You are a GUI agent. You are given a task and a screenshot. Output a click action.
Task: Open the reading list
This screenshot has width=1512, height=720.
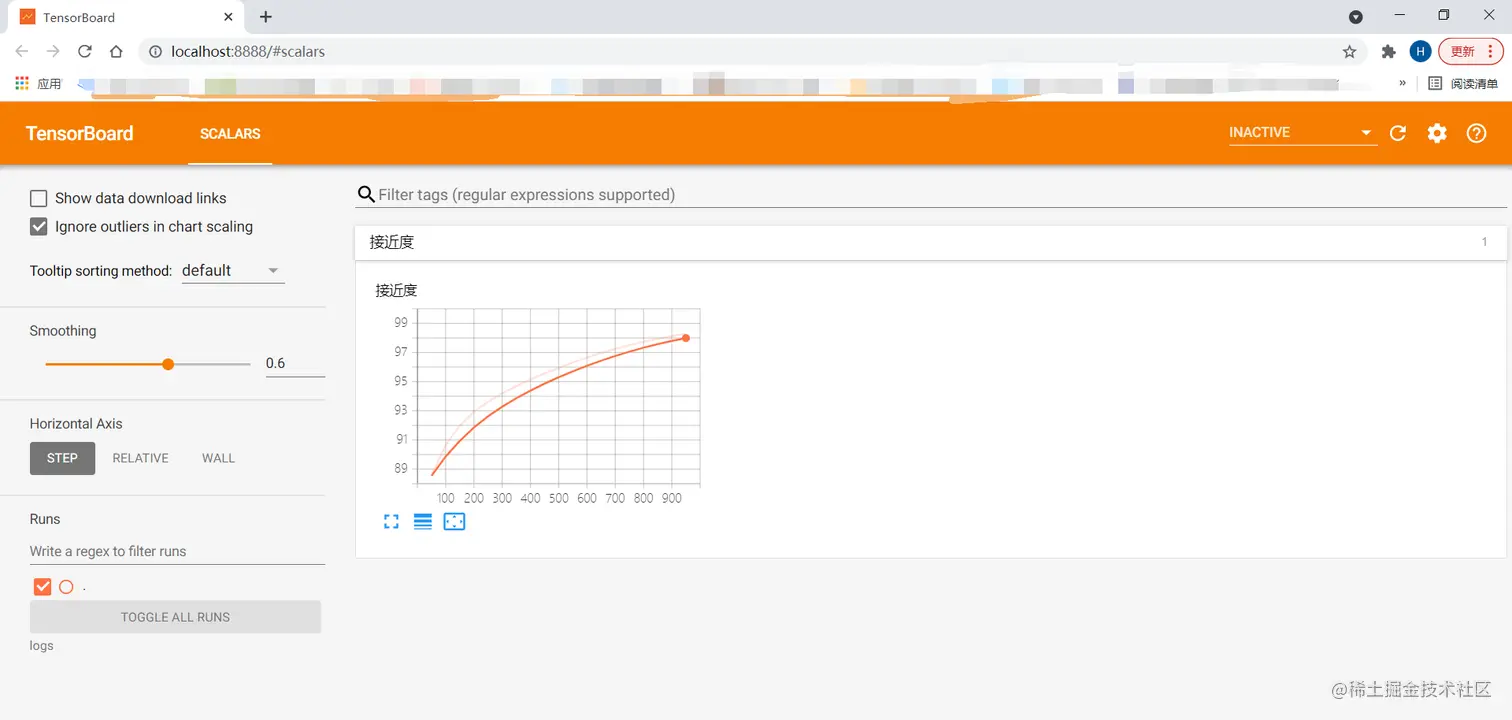pyautogui.click(x=1463, y=84)
